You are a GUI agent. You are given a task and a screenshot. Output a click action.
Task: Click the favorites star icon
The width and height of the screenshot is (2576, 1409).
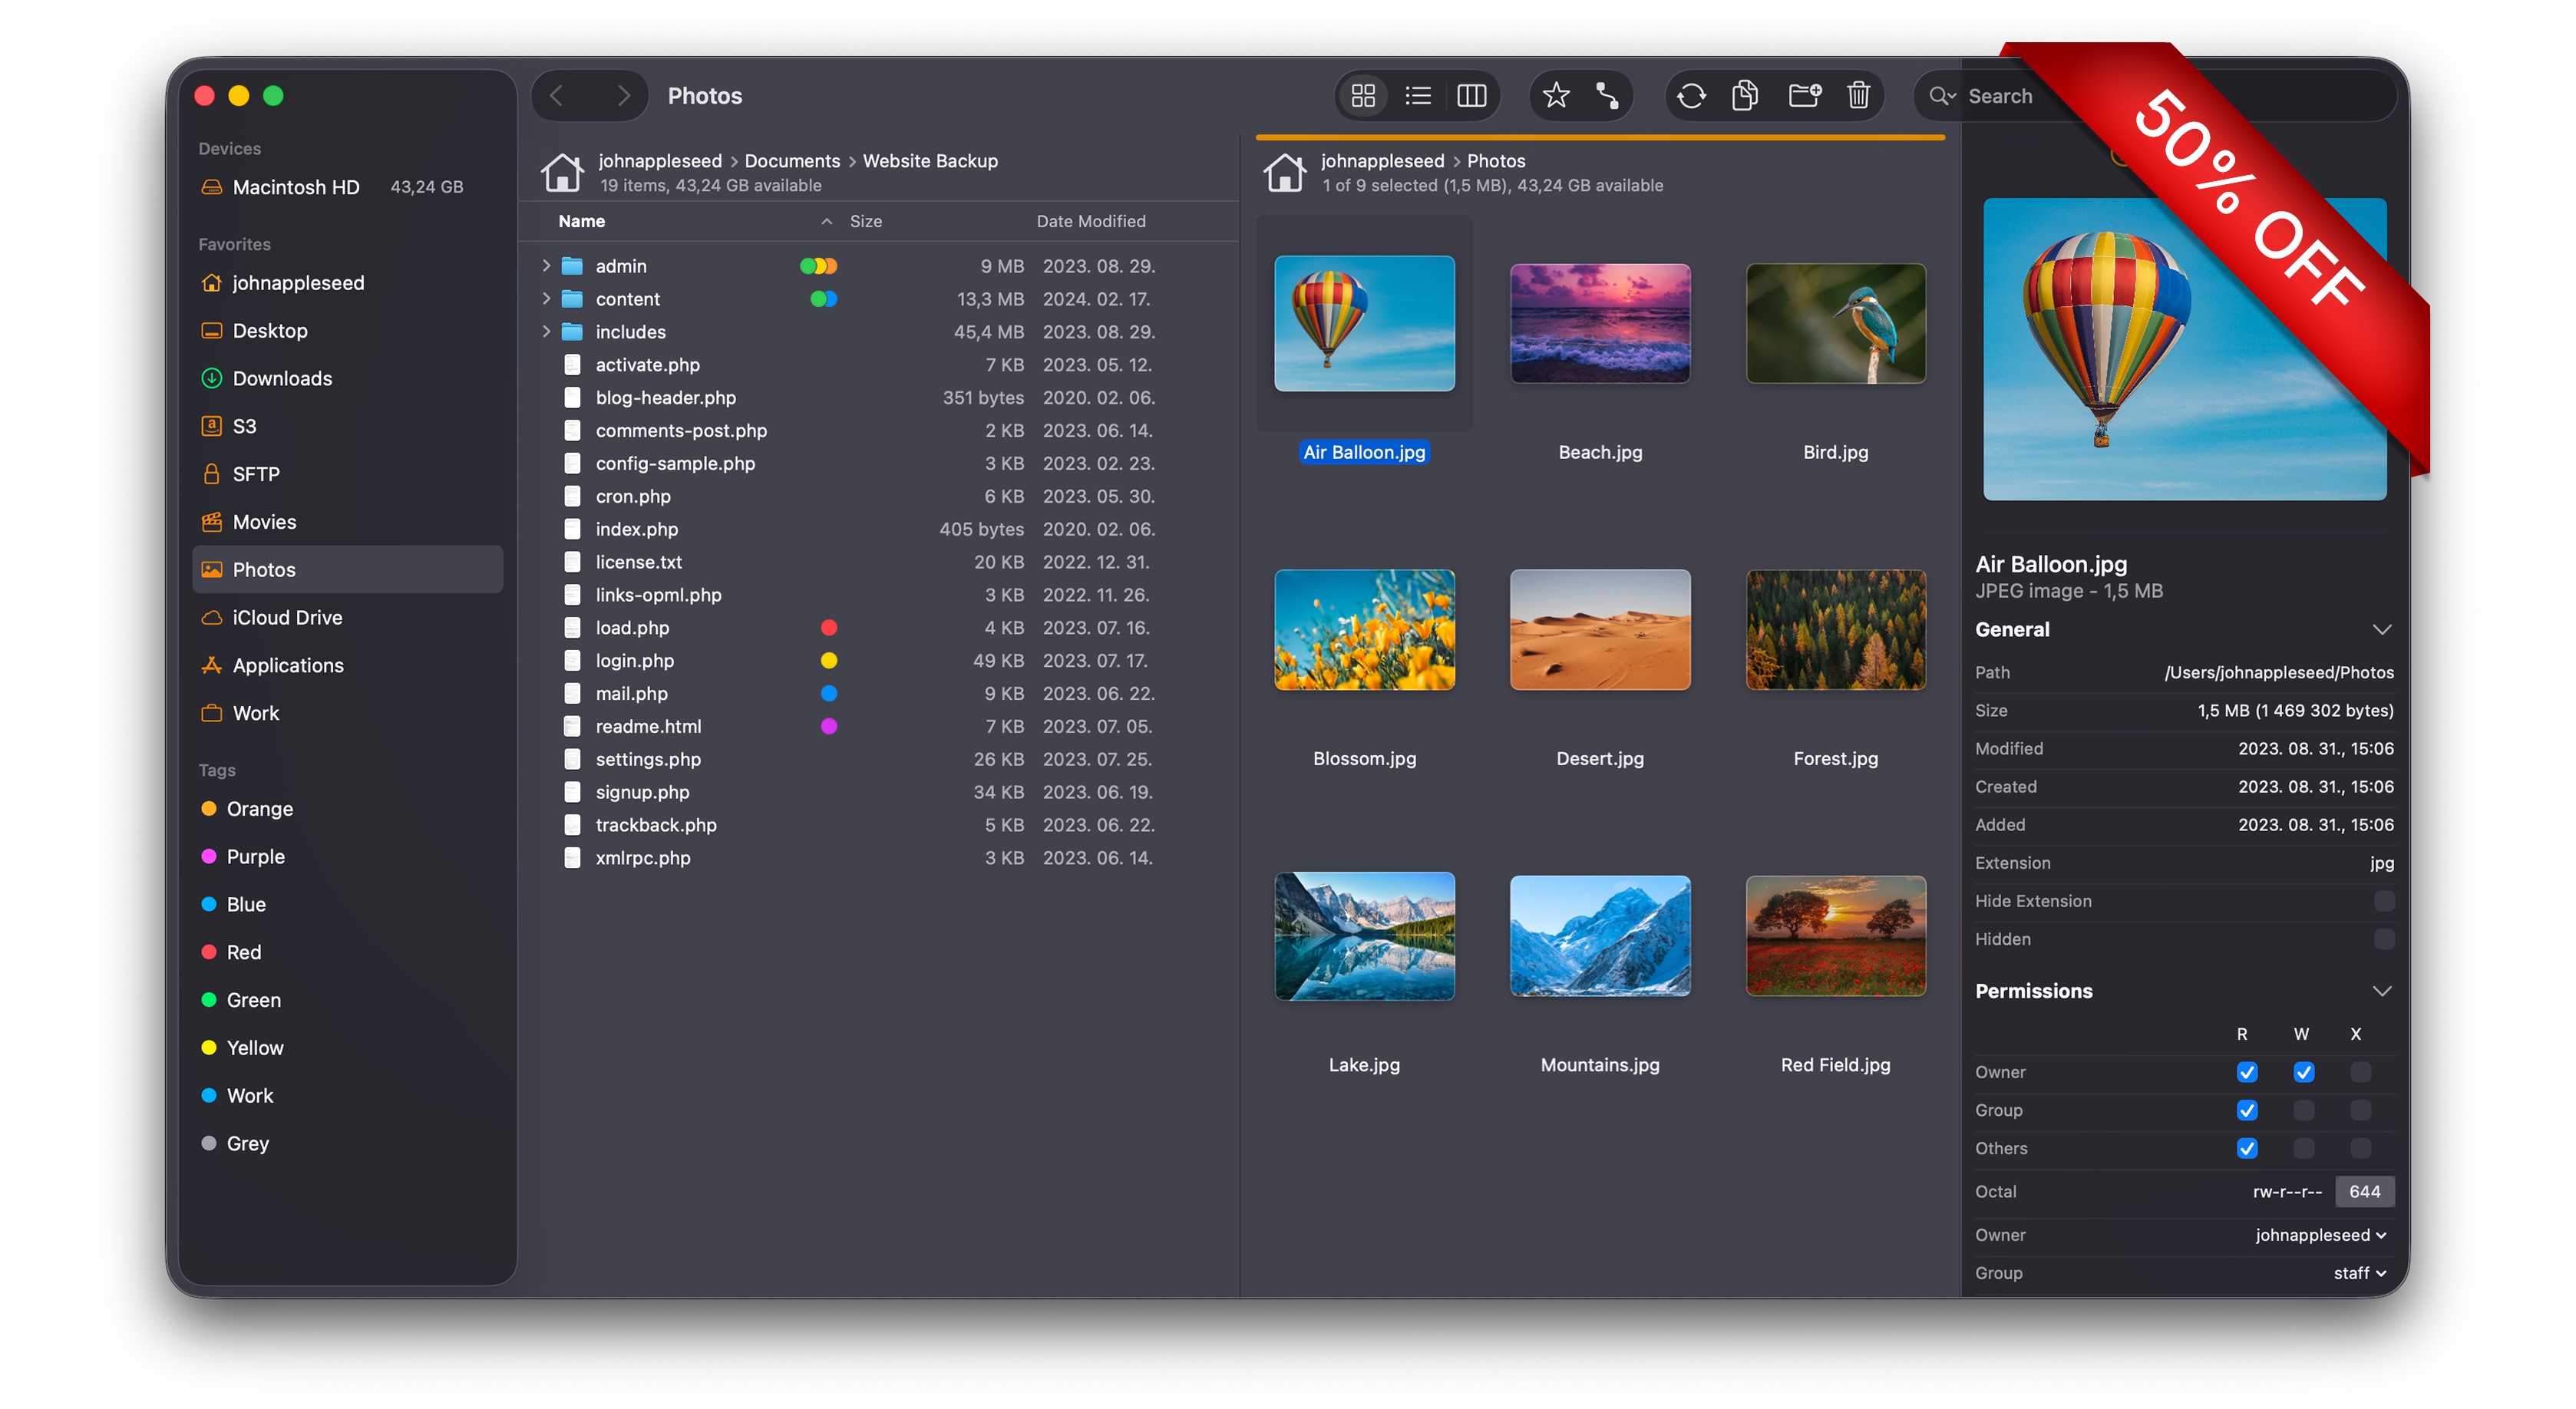point(1555,96)
